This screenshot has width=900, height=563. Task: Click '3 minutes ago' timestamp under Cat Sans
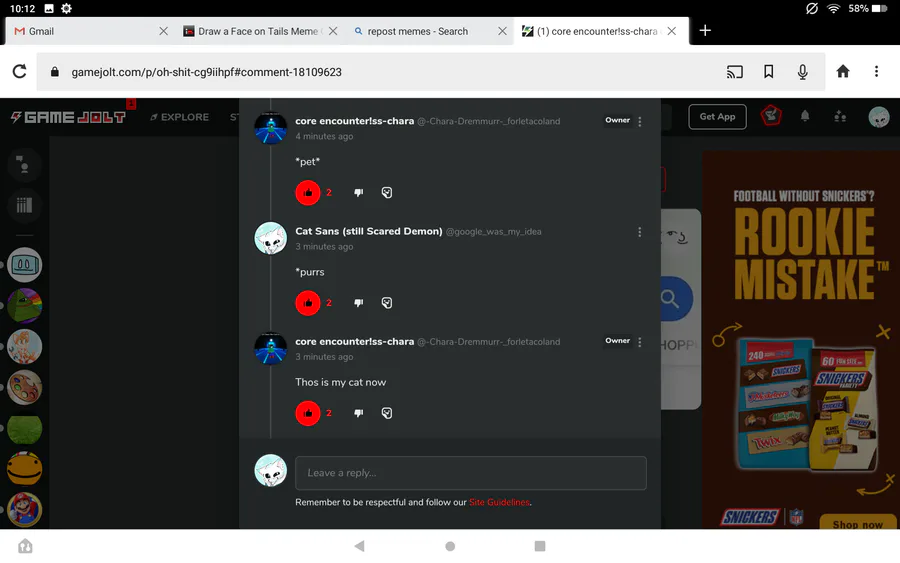click(324, 247)
